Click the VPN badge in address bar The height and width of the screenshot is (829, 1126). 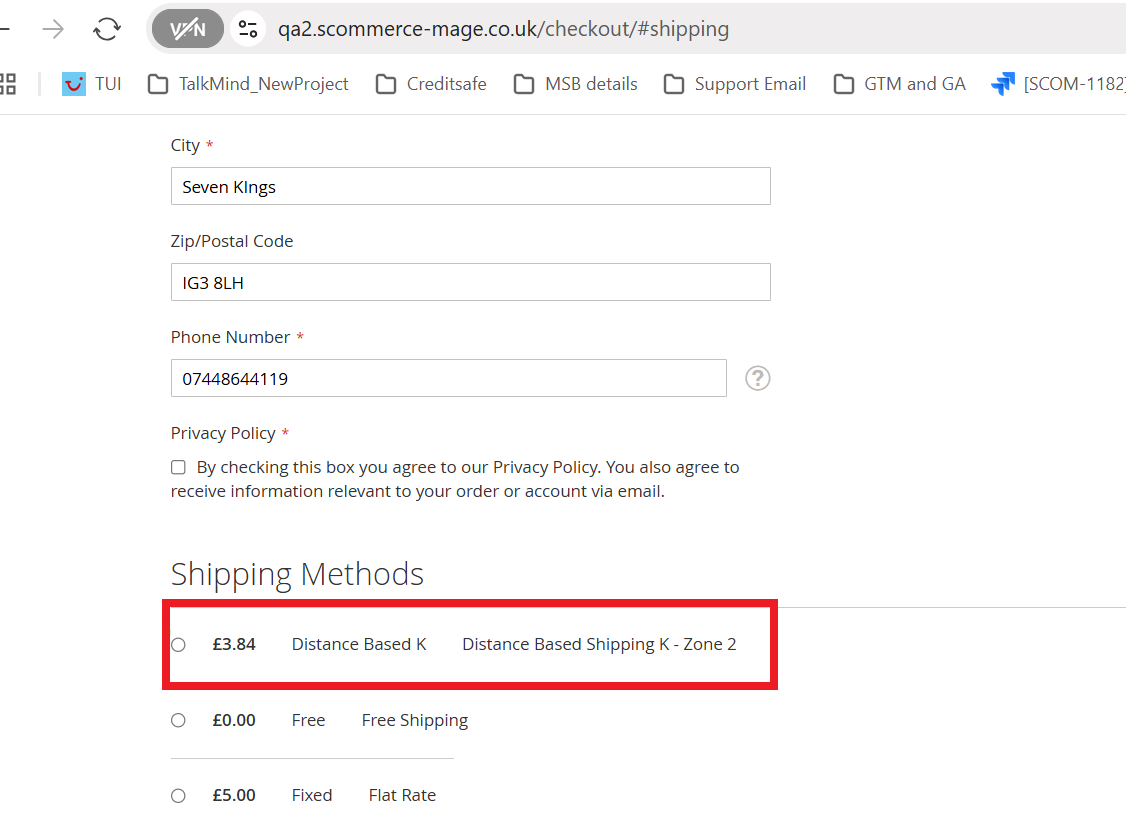point(187,29)
